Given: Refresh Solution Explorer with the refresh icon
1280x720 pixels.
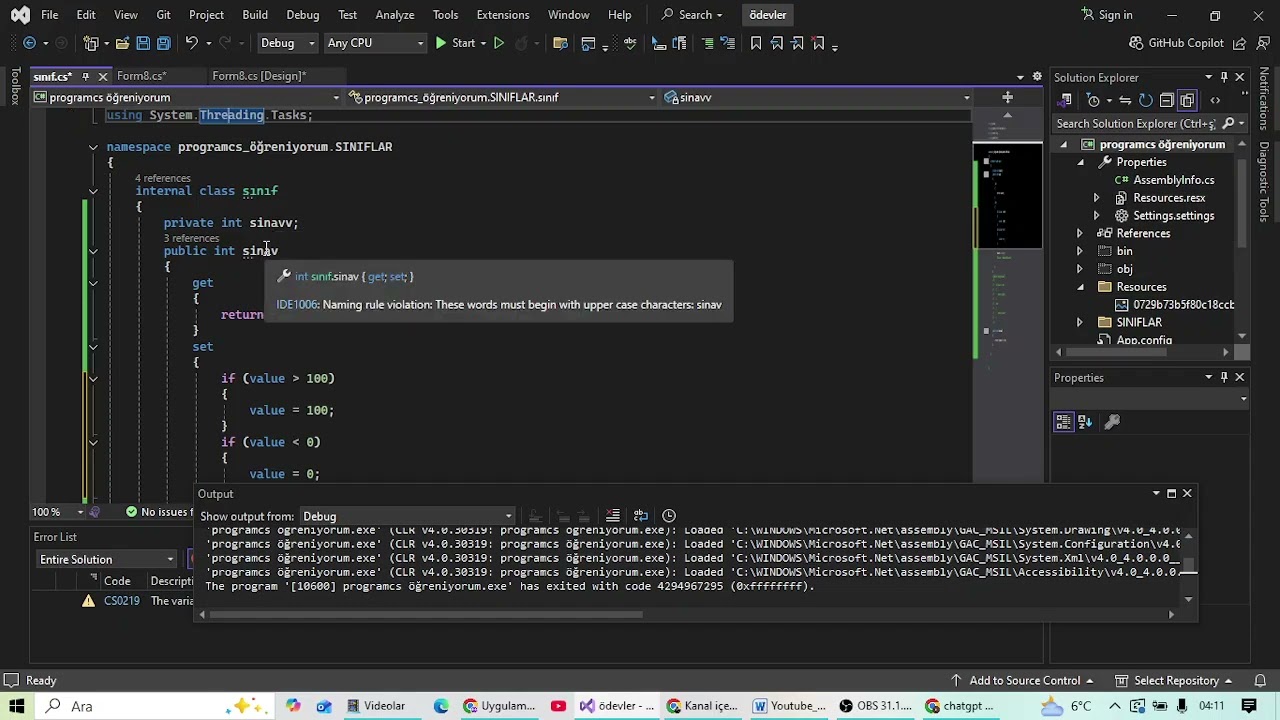Looking at the screenshot, I should click(1146, 100).
